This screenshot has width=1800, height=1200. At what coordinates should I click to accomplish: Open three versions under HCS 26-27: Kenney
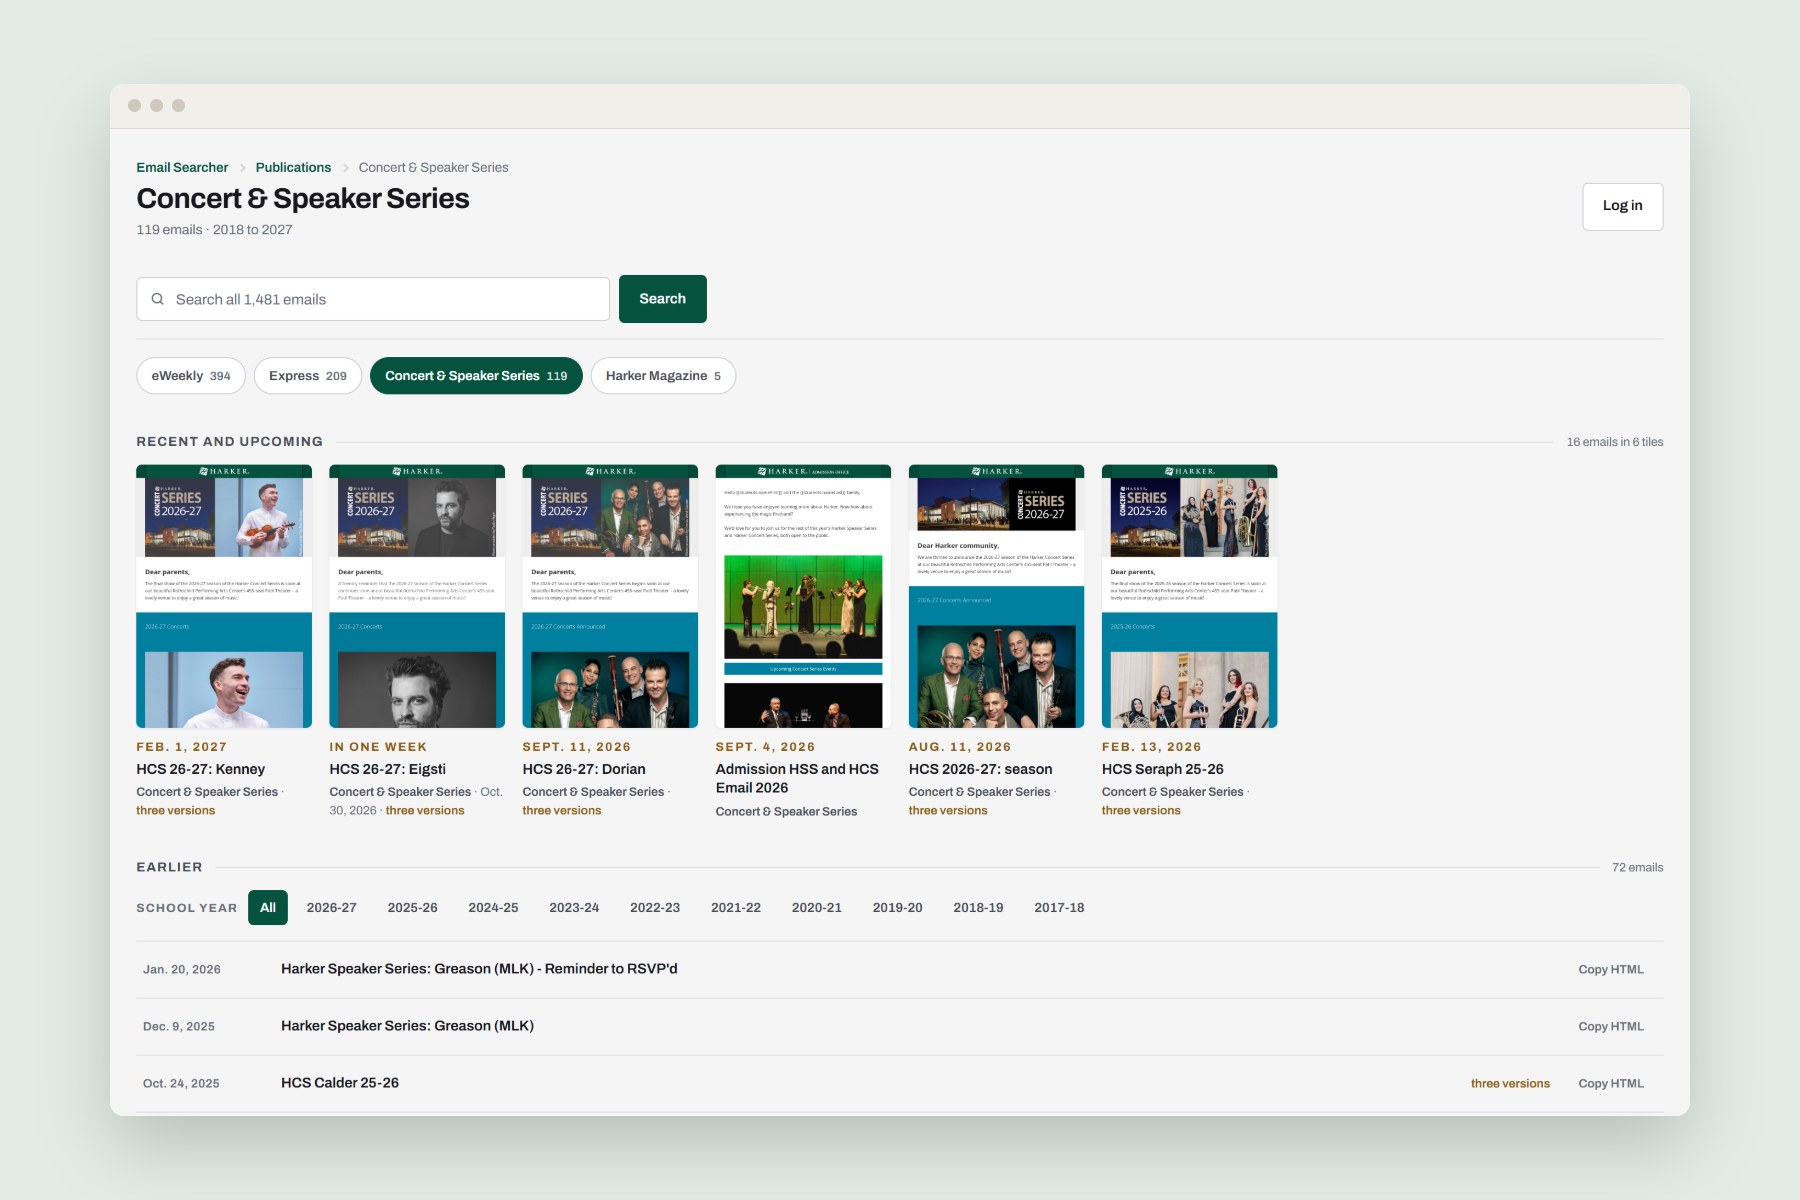[176, 811]
